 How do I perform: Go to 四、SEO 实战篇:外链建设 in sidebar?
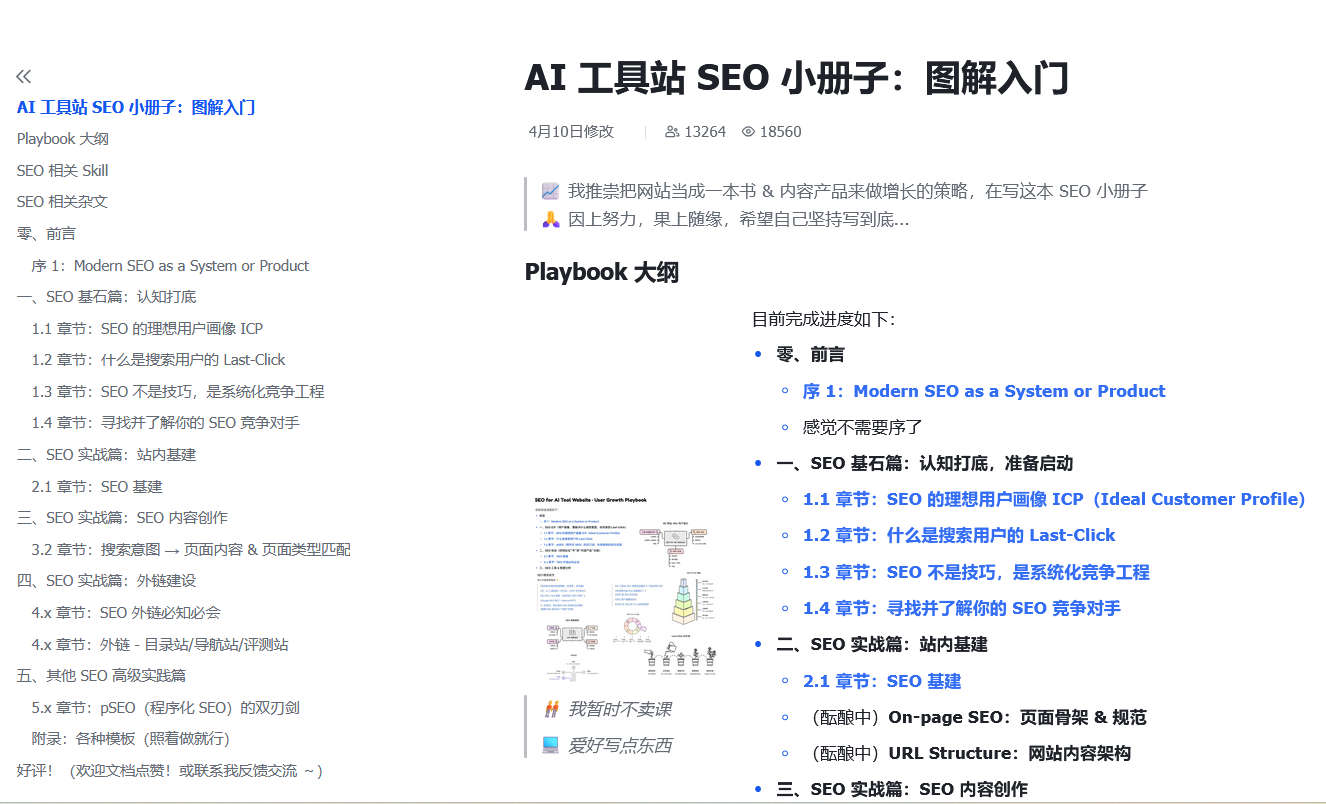click(107, 581)
